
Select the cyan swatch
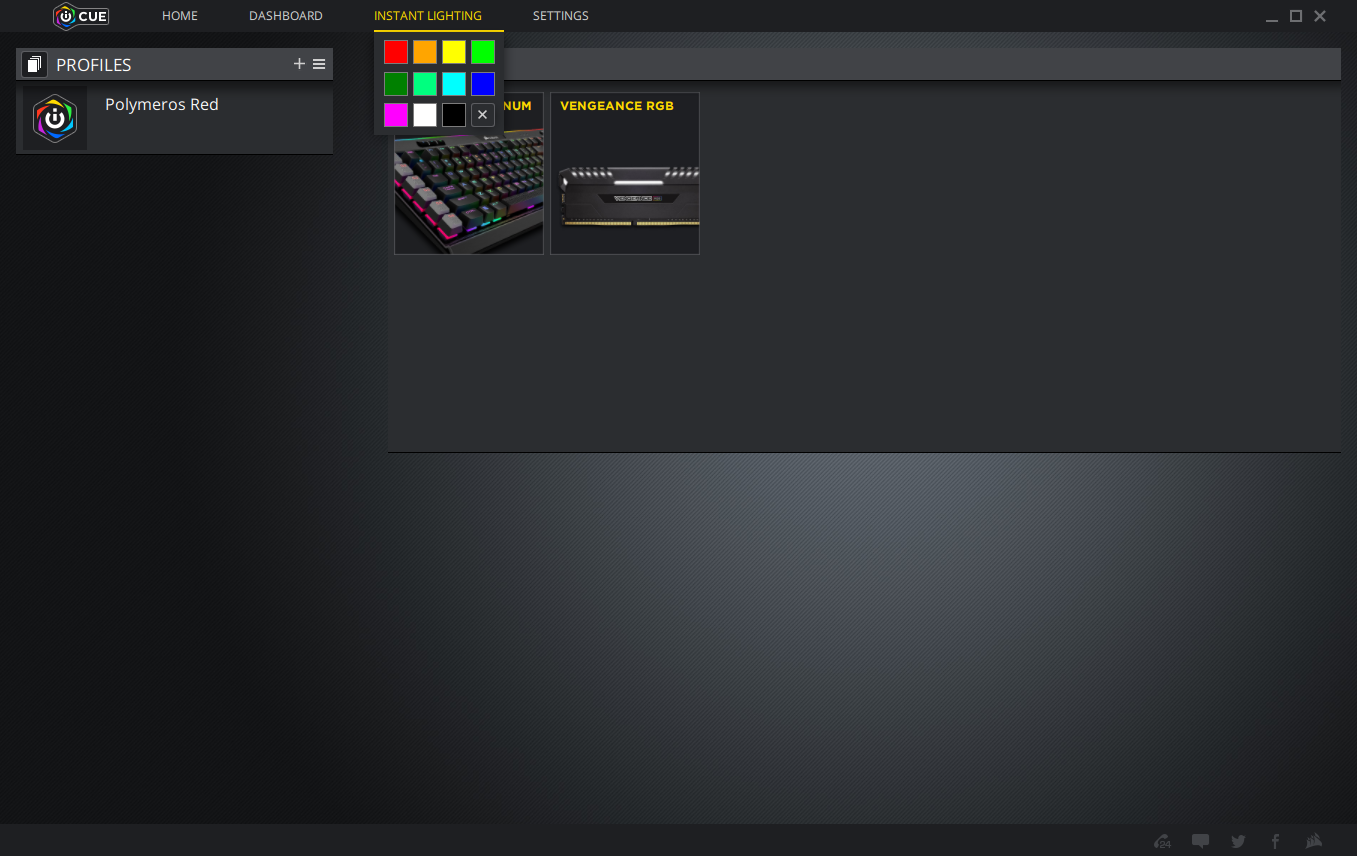(454, 84)
